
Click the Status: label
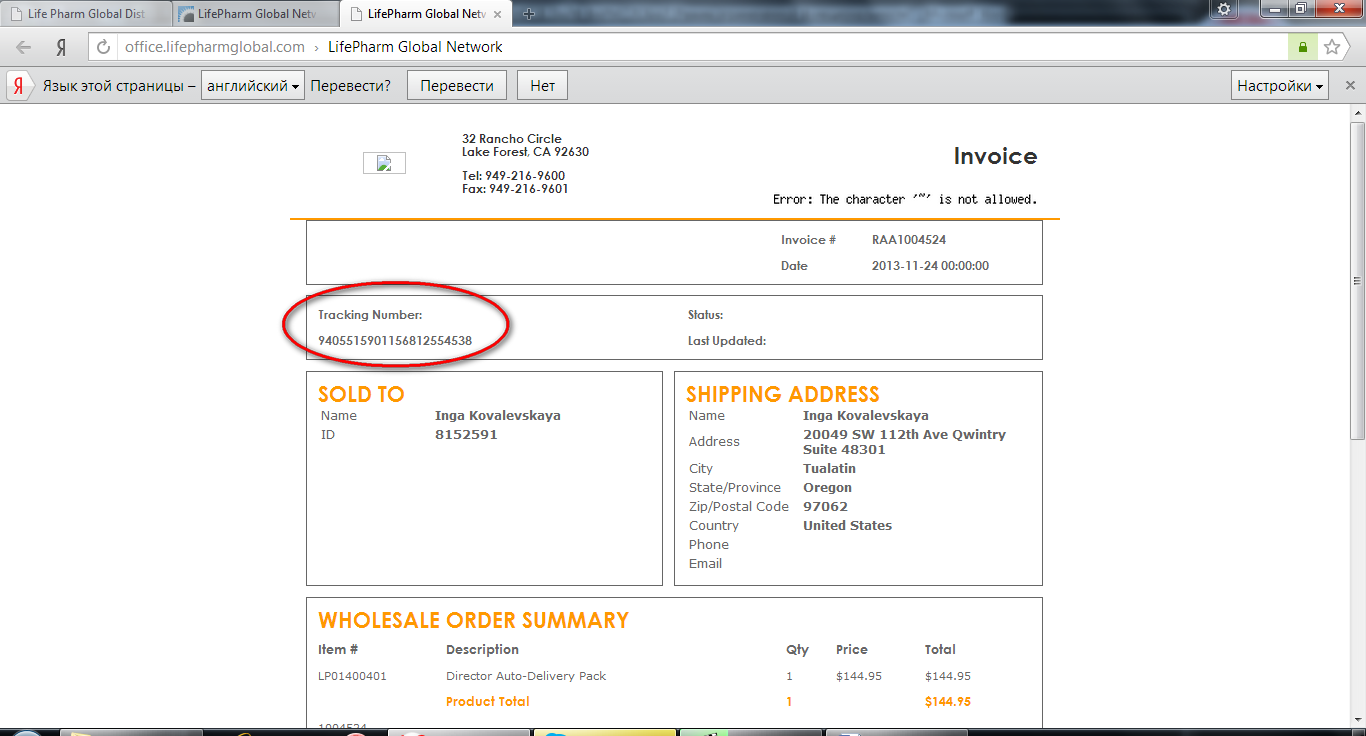pos(705,315)
